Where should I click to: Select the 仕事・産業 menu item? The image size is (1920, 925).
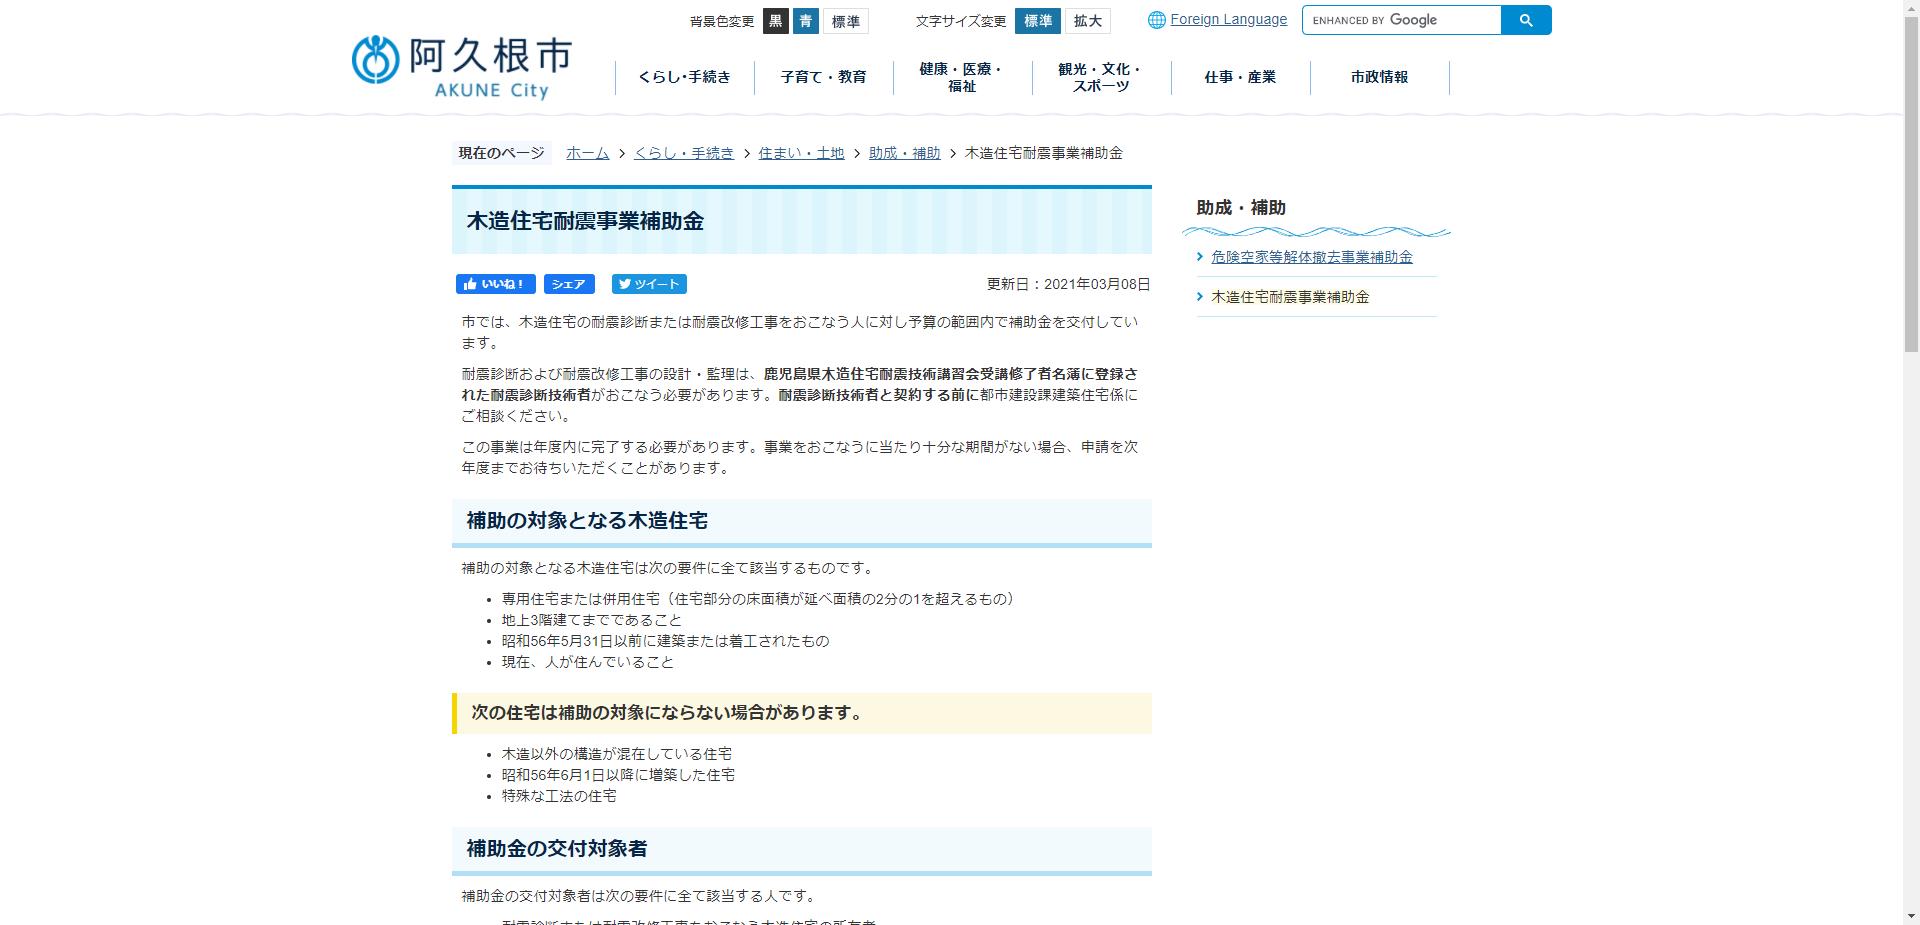point(1240,77)
